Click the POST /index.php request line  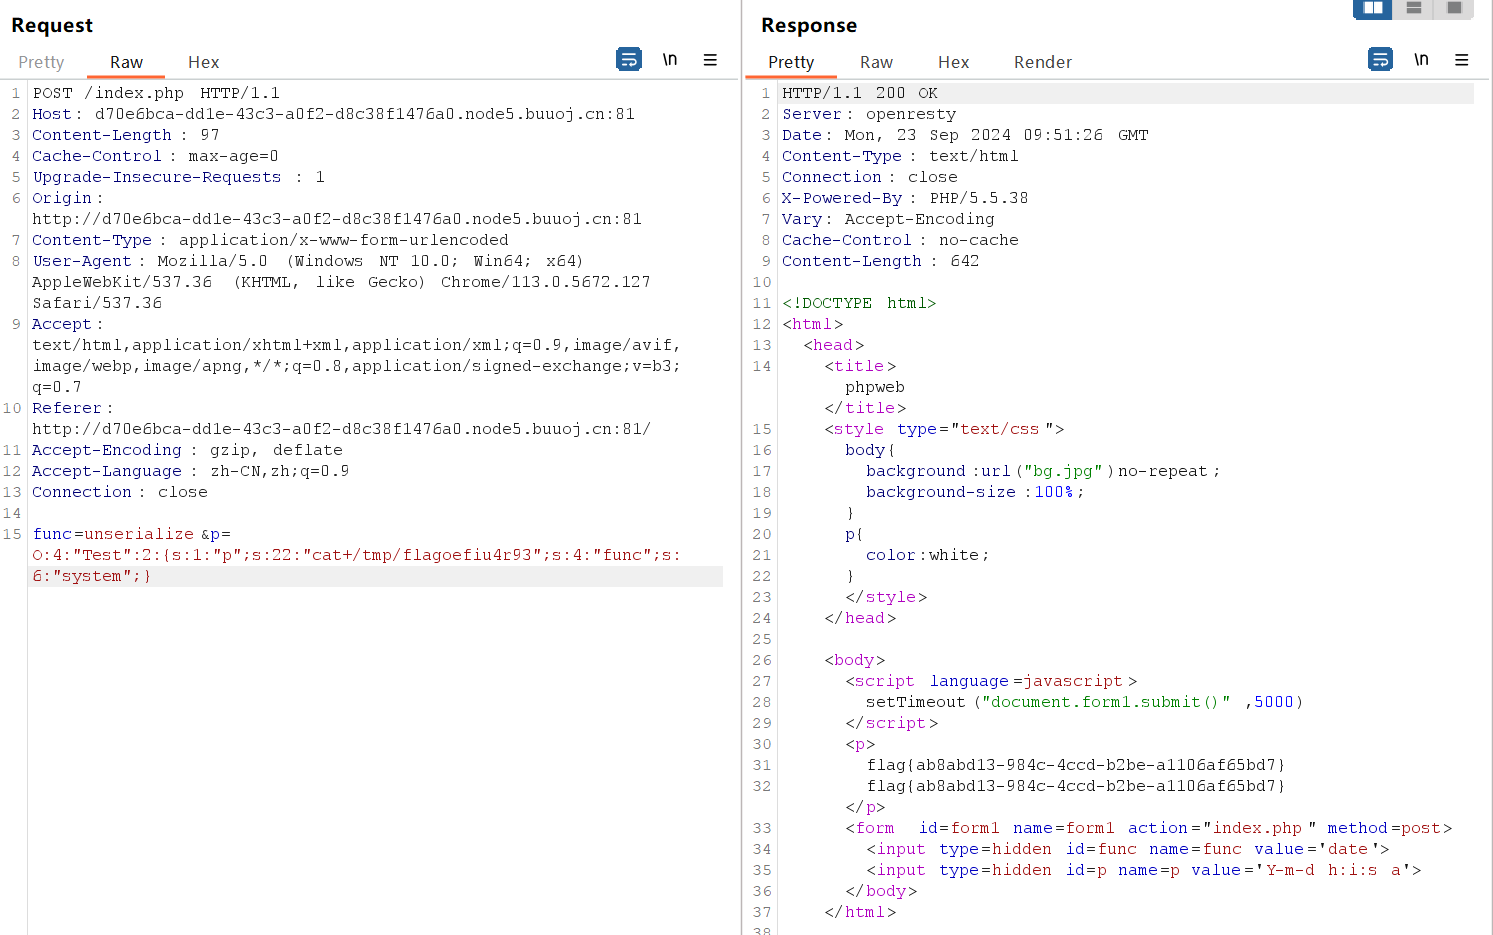(x=156, y=93)
